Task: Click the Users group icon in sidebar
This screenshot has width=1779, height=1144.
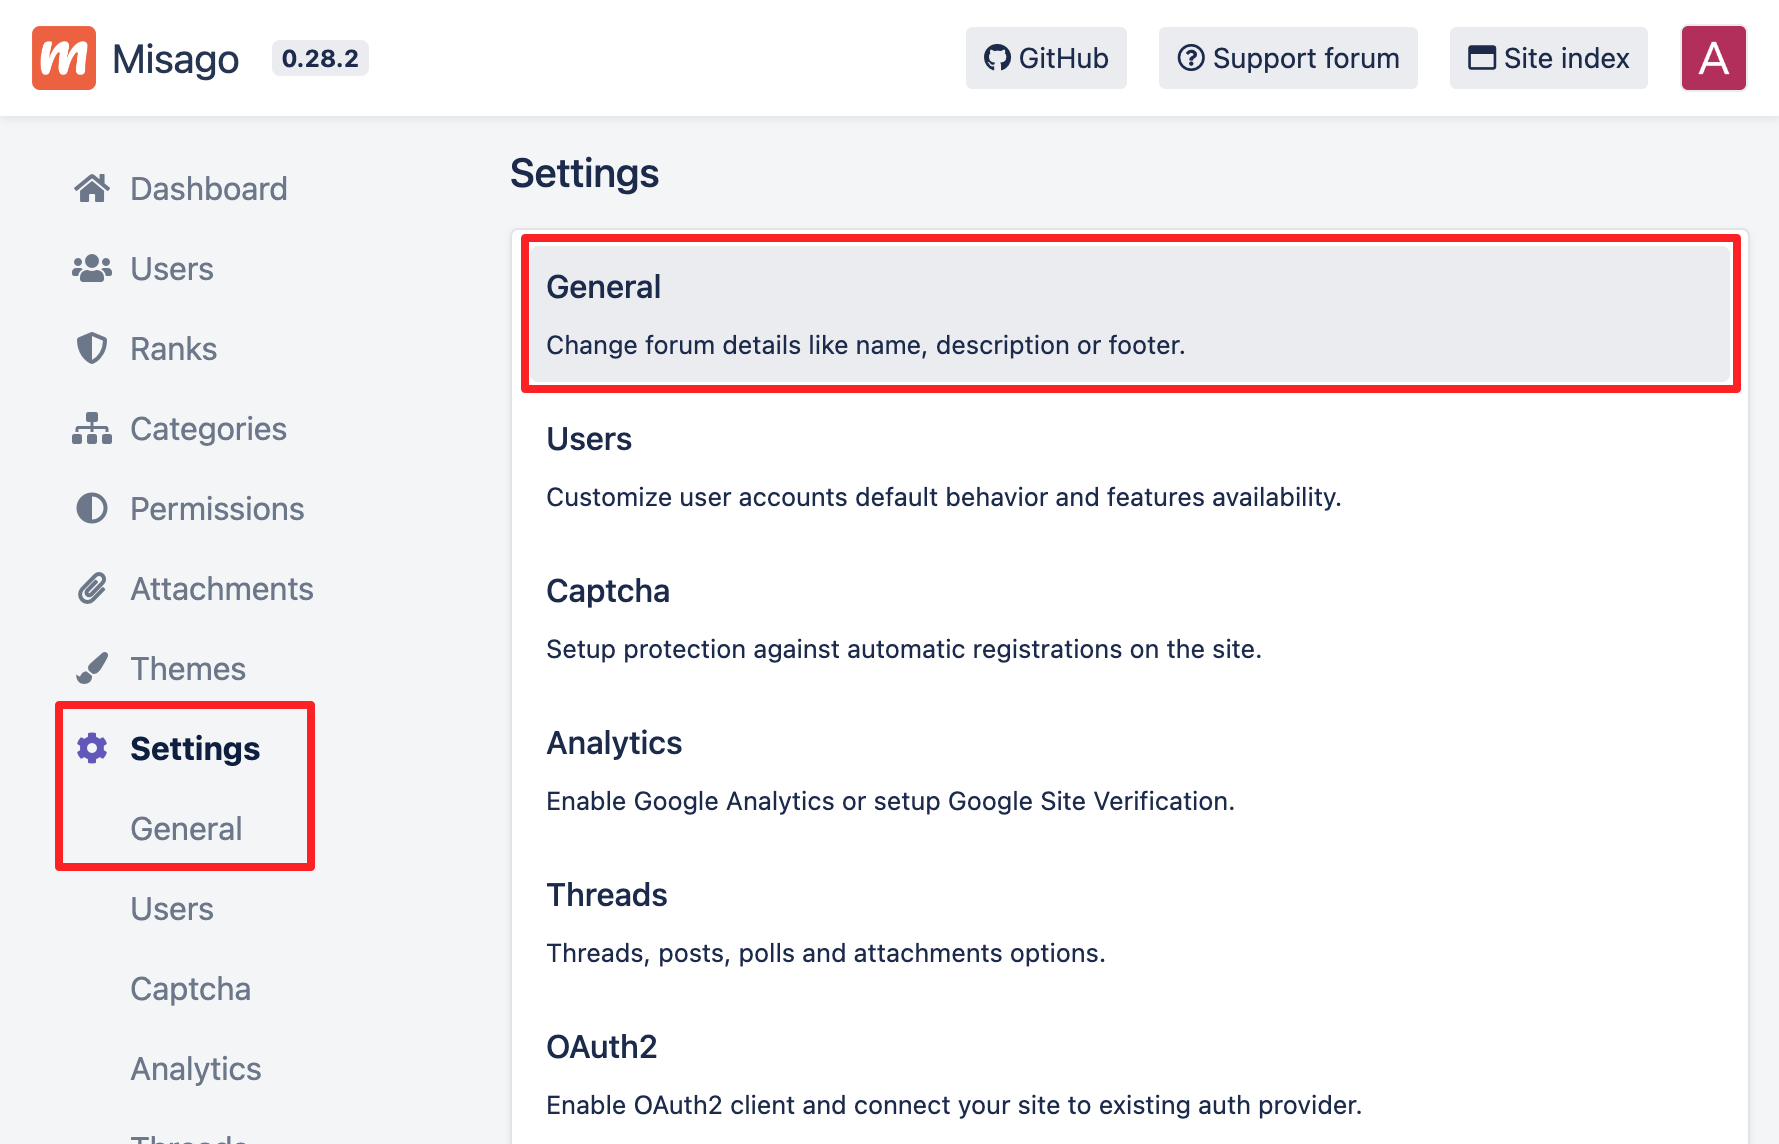Action: (92, 268)
